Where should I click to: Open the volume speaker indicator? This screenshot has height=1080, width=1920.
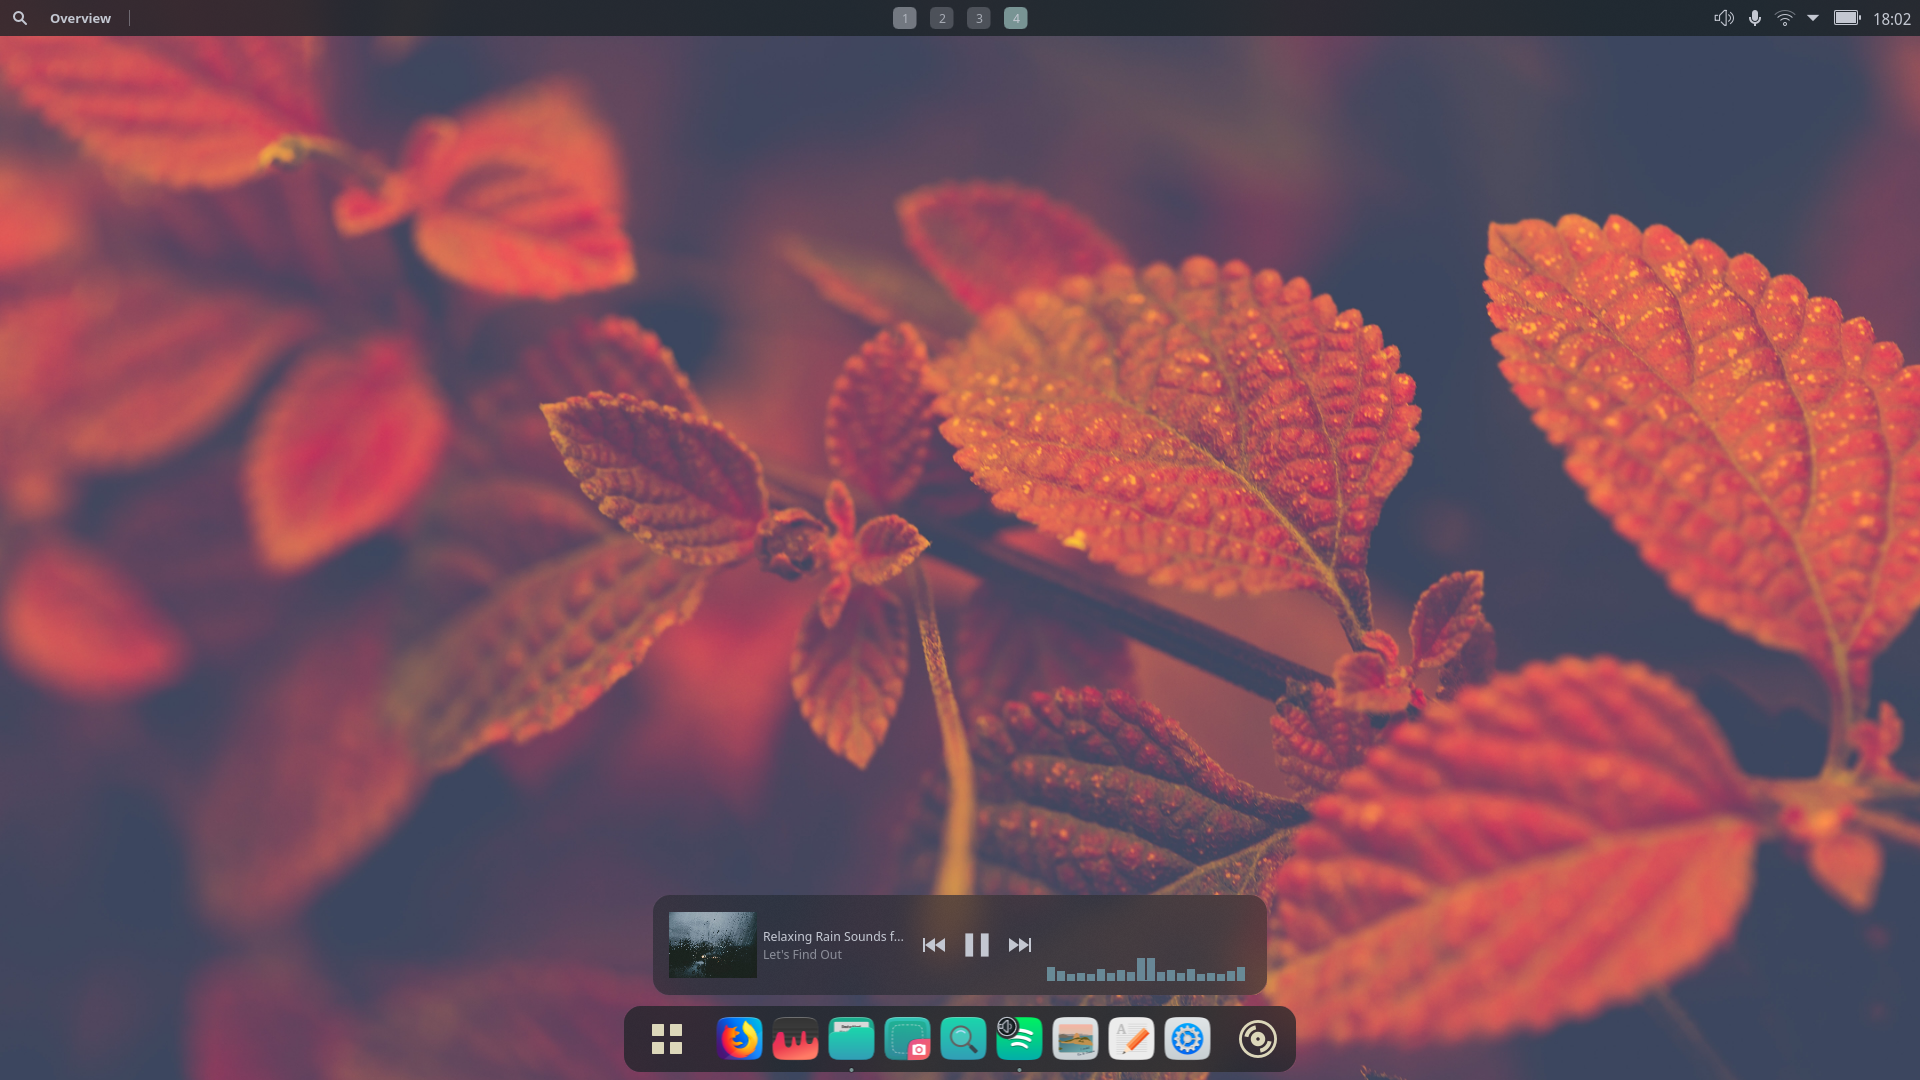coord(1723,18)
